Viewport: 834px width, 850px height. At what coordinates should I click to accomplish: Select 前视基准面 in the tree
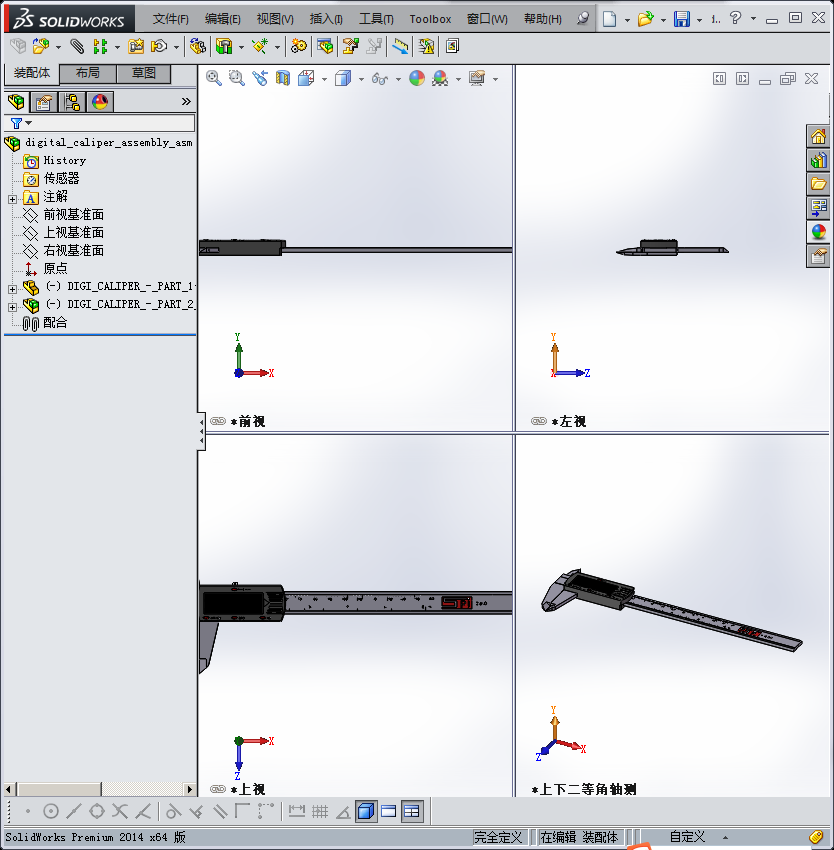[63, 215]
